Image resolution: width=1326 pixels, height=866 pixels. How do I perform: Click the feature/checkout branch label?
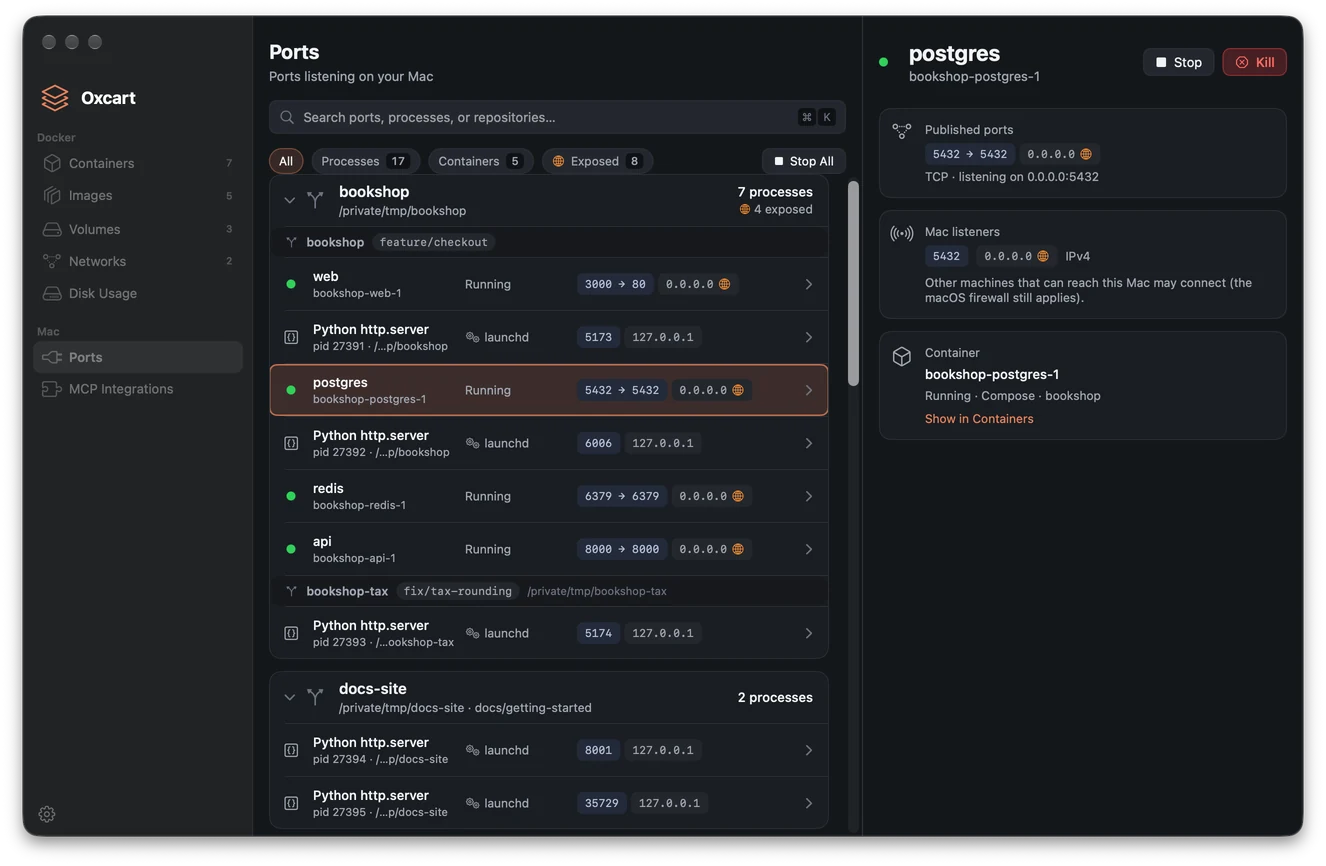(x=434, y=242)
